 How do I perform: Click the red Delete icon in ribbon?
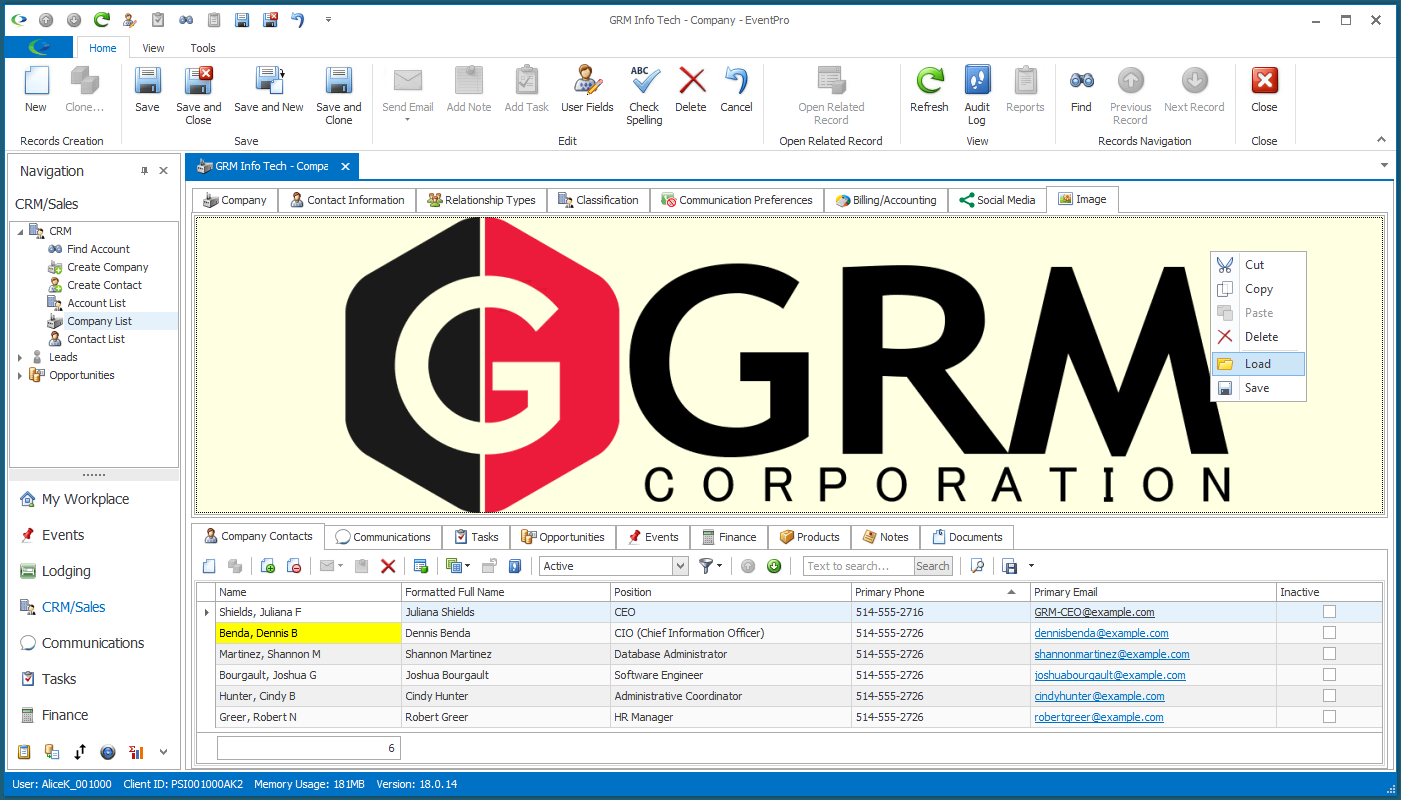click(x=691, y=82)
